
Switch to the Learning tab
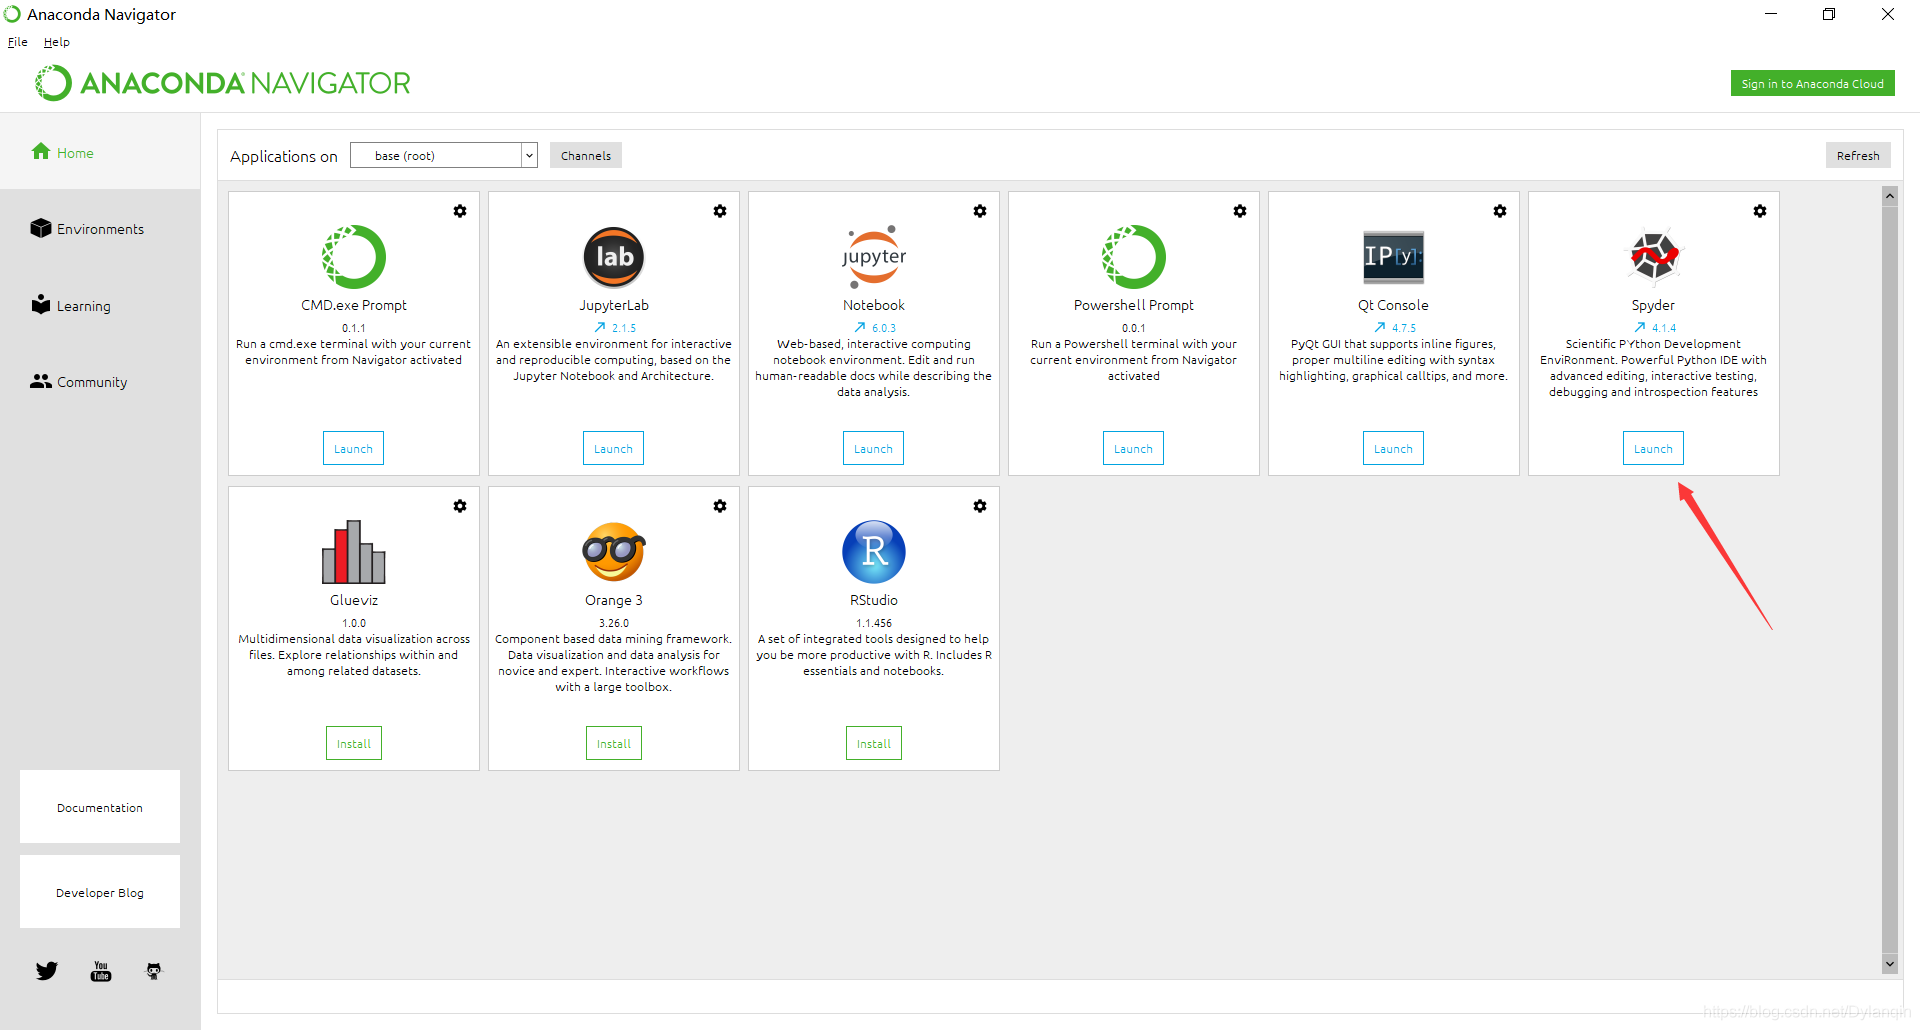point(100,306)
